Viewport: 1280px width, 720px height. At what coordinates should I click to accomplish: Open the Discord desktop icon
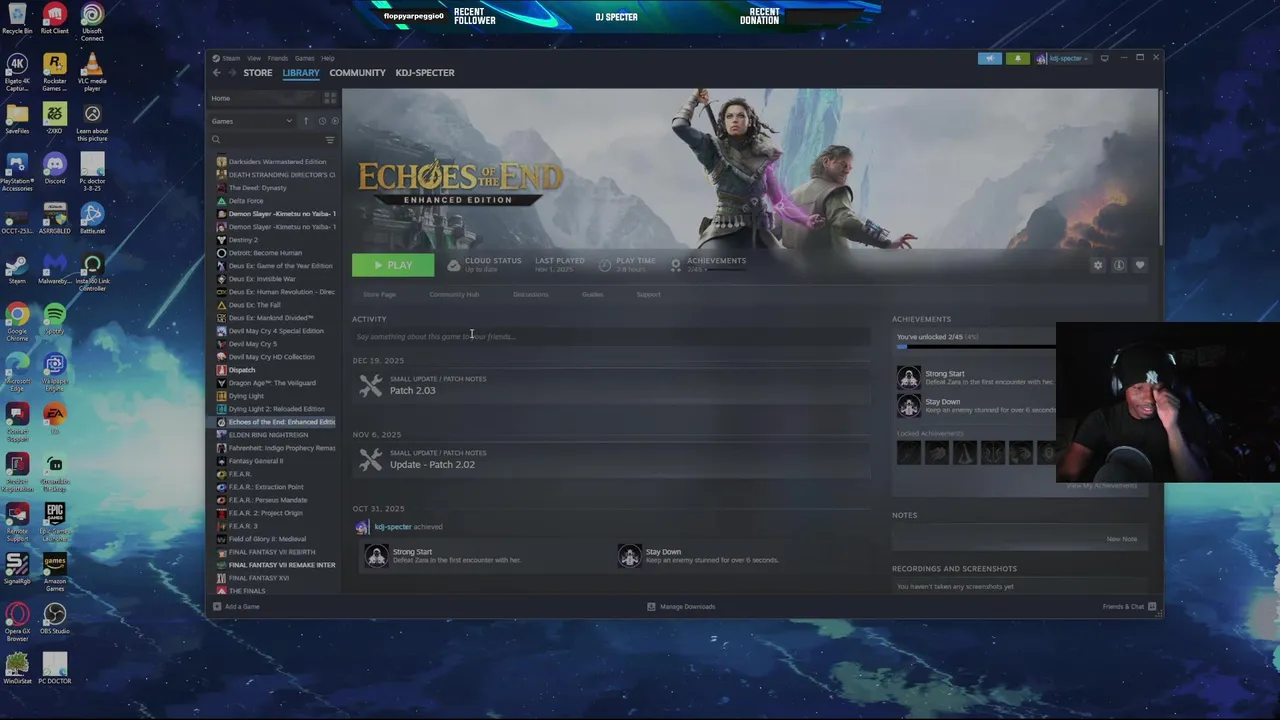click(x=55, y=167)
